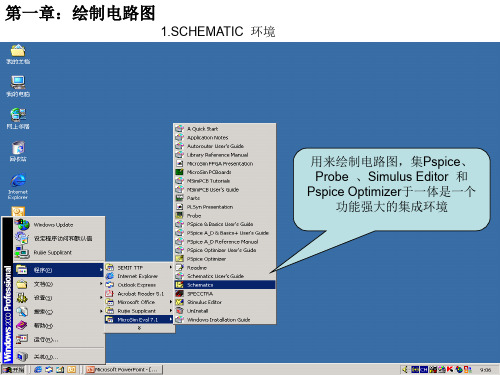The width and height of the screenshot is (500, 375).
Task: Open PSpice Optimizer User's Guide
Action: coord(225,250)
